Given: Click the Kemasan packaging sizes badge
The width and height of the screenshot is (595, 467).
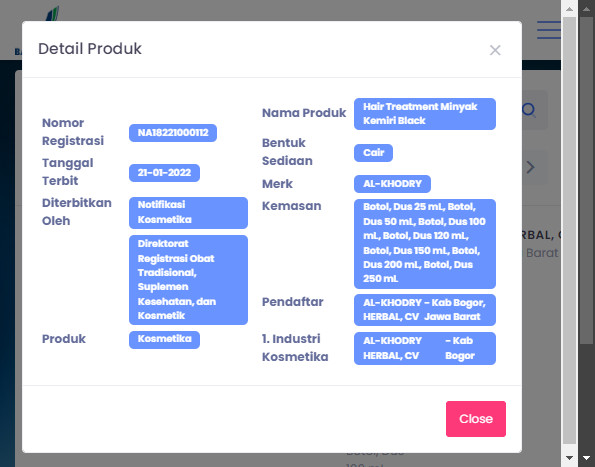Looking at the screenshot, I should [x=425, y=244].
